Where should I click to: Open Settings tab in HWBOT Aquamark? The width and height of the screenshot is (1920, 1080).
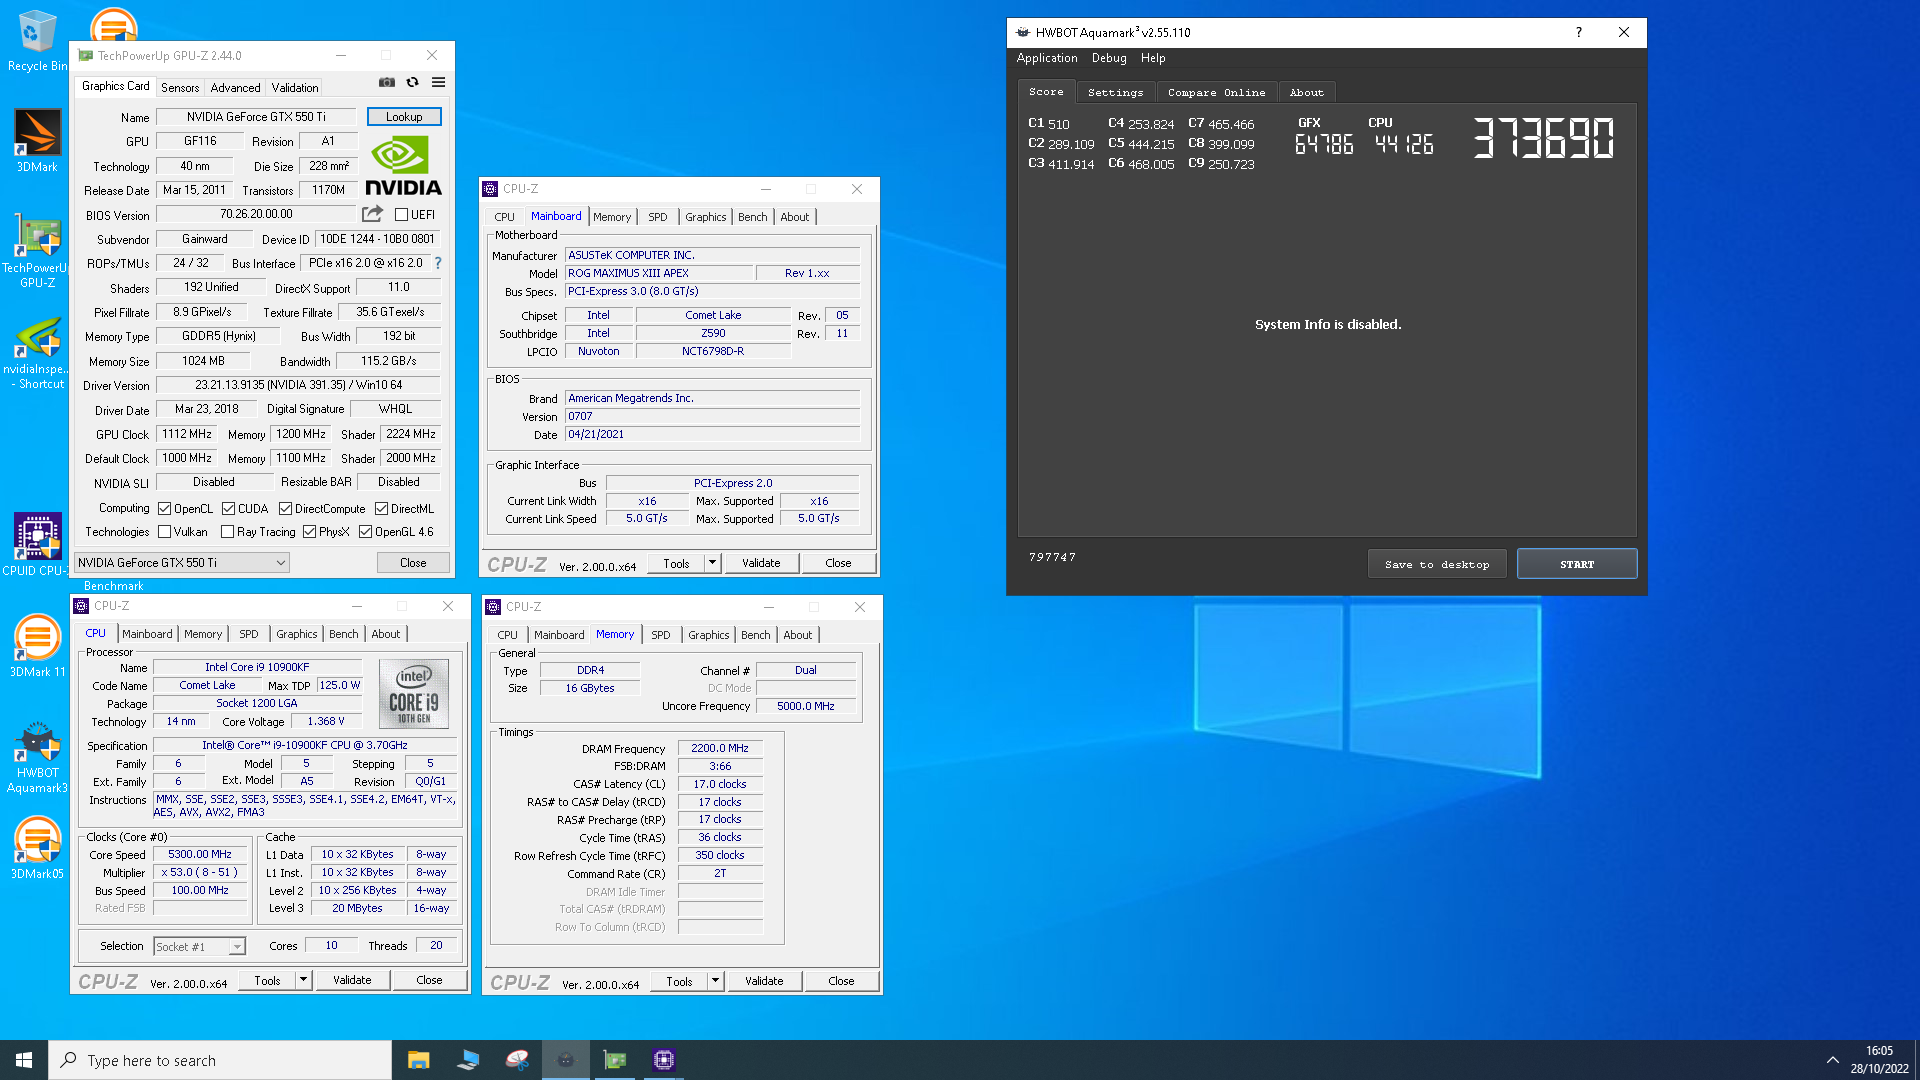1115,92
